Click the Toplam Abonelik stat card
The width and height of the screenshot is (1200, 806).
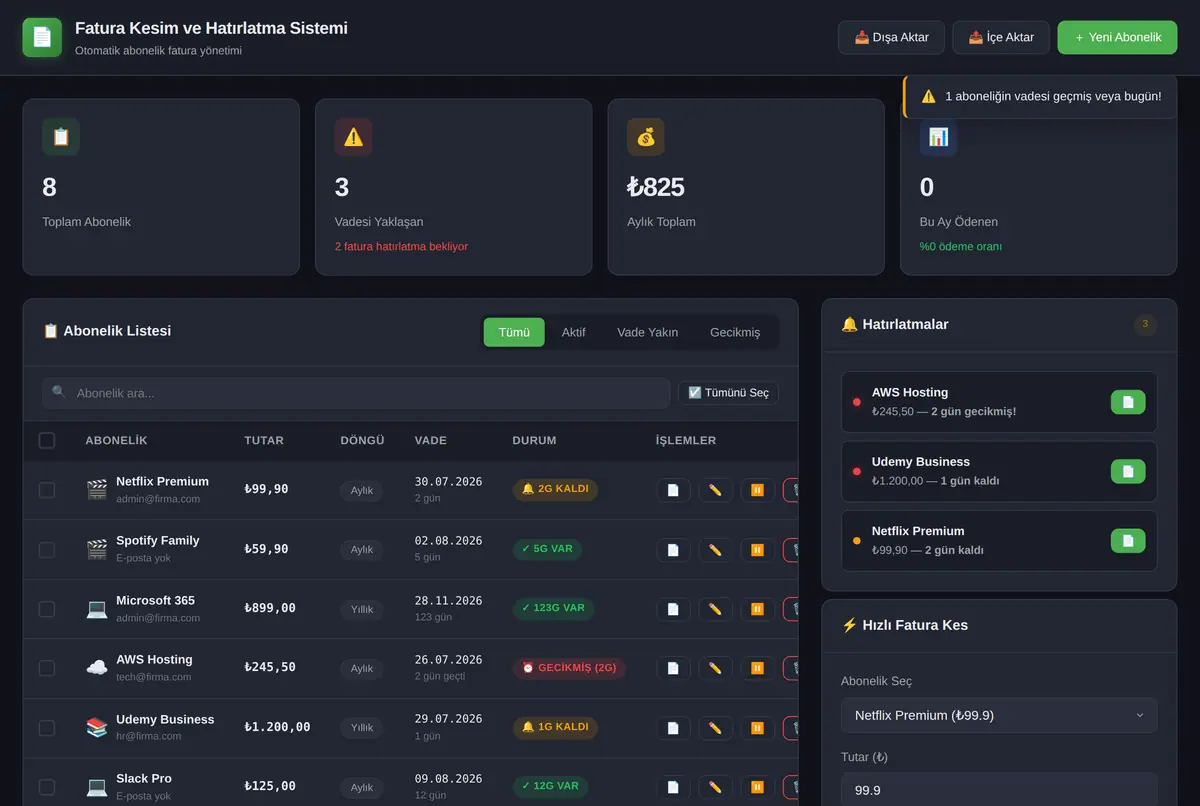coord(161,186)
